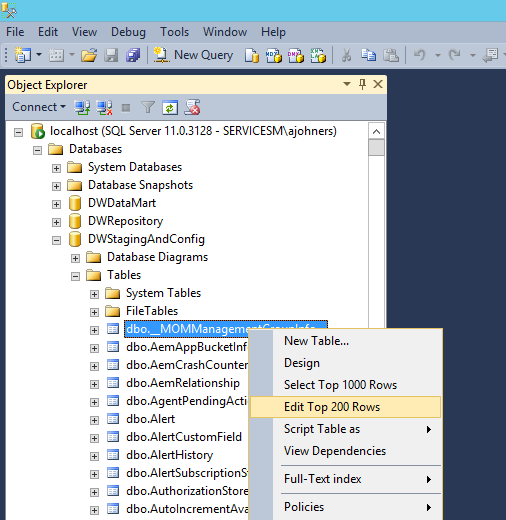Open Script Table as submenu

pos(345,429)
